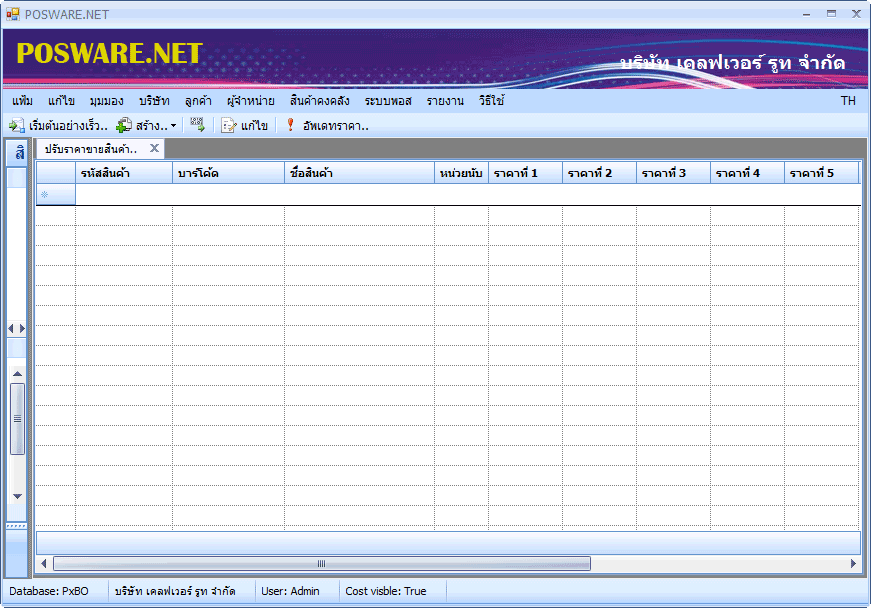Click the แก้ไข (edit) pencil icon

(229, 126)
